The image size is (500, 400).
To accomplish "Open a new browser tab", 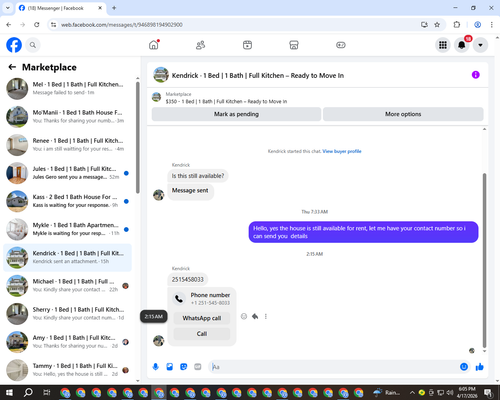I will pyautogui.click(x=114, y=8).
